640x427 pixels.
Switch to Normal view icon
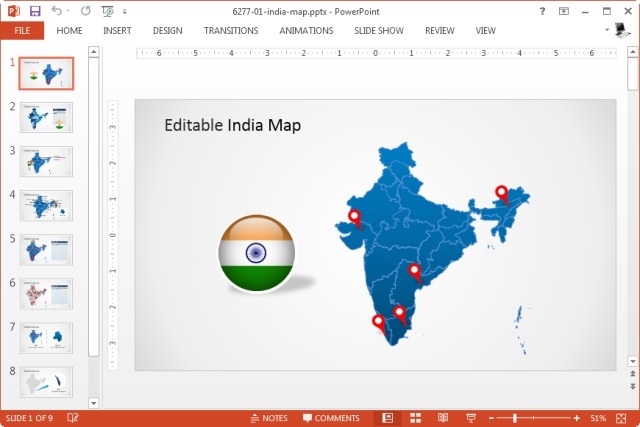387,418
